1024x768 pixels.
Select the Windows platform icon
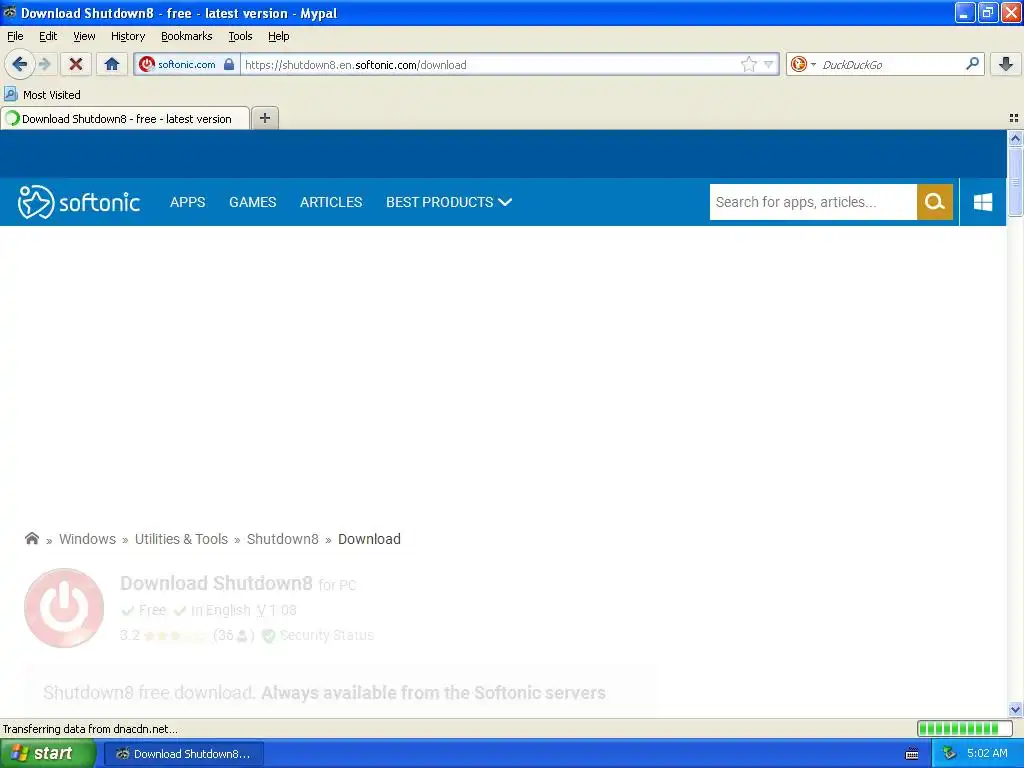click(983, 202)
